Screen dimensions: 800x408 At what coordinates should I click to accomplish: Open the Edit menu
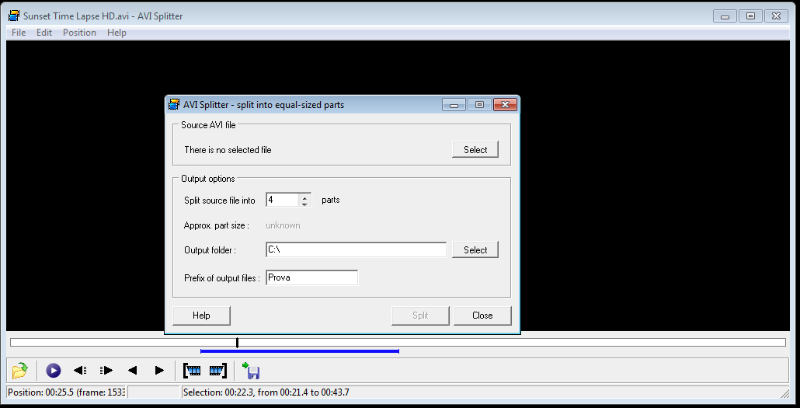[x=44, y=33]
